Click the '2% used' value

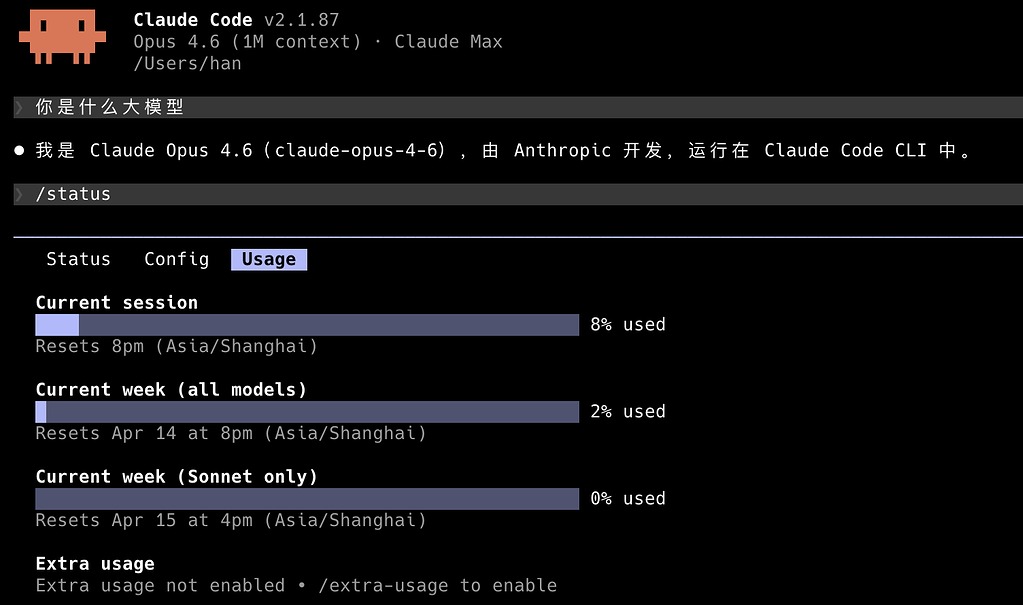tap(628, 412)
